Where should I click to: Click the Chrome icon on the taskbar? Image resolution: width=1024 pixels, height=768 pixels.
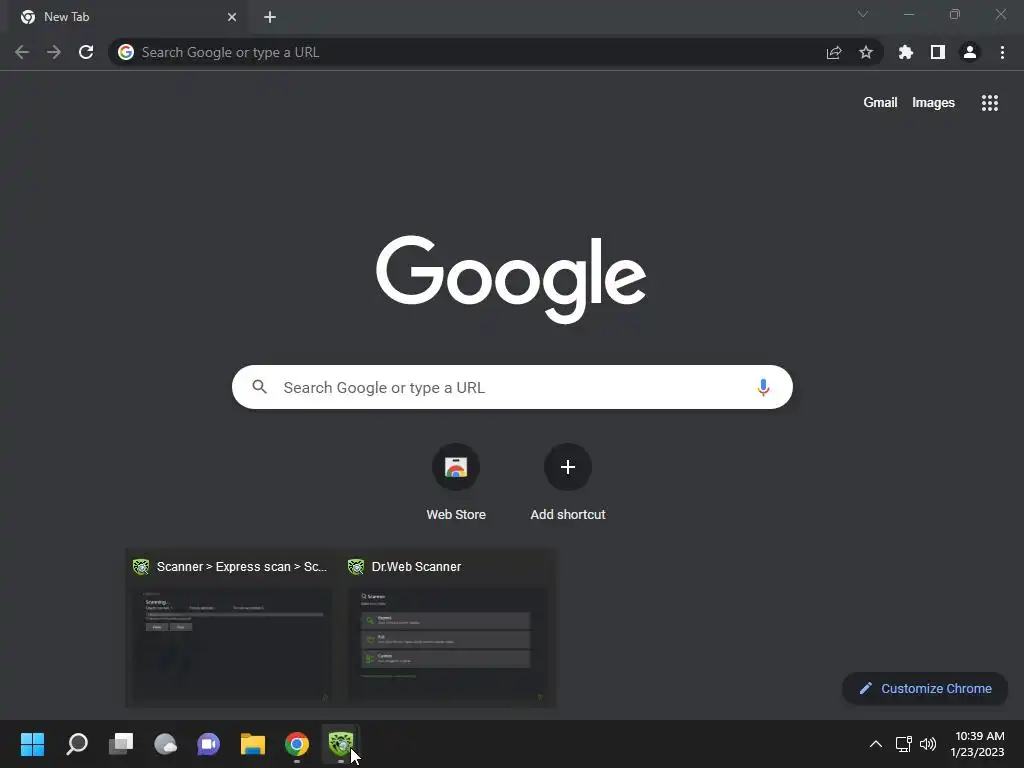[297, 744]
